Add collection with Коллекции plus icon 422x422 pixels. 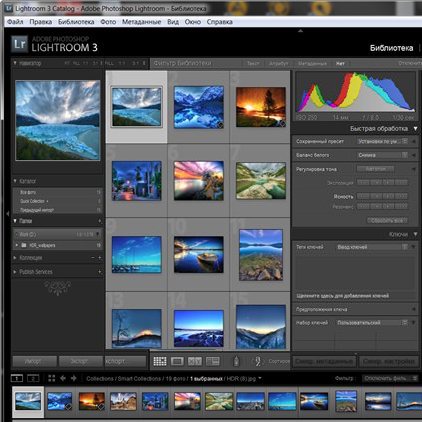99,258
